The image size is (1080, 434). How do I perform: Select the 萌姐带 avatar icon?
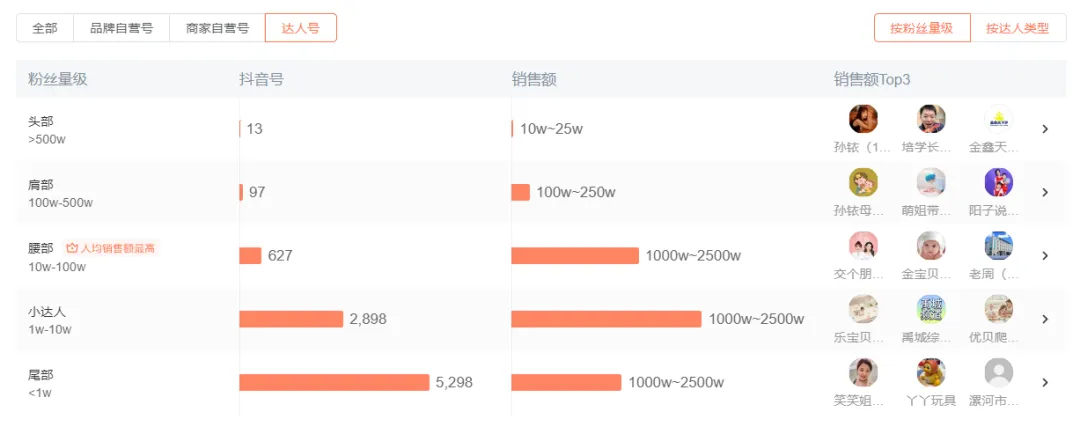click(931, 182)
